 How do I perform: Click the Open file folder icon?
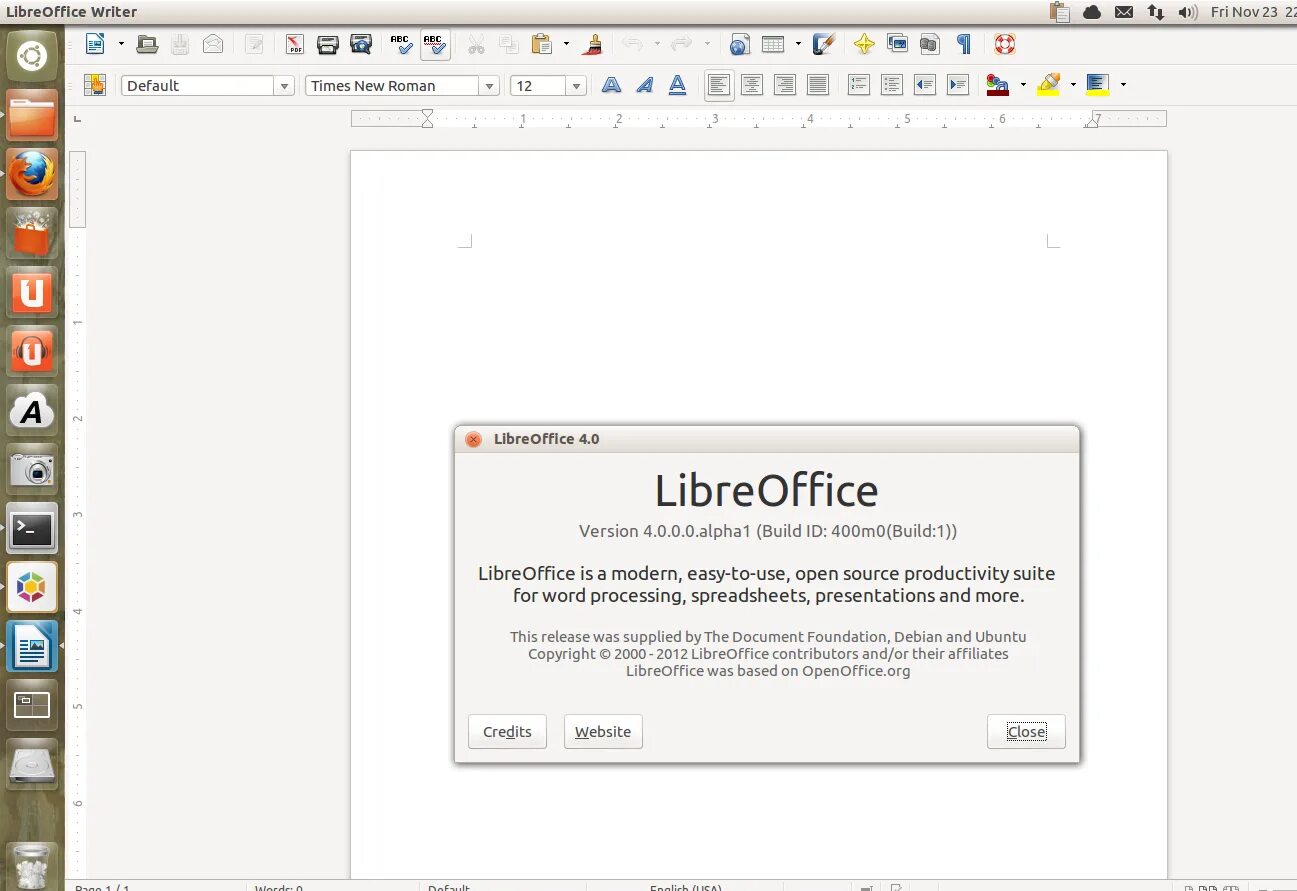point(147,44)
